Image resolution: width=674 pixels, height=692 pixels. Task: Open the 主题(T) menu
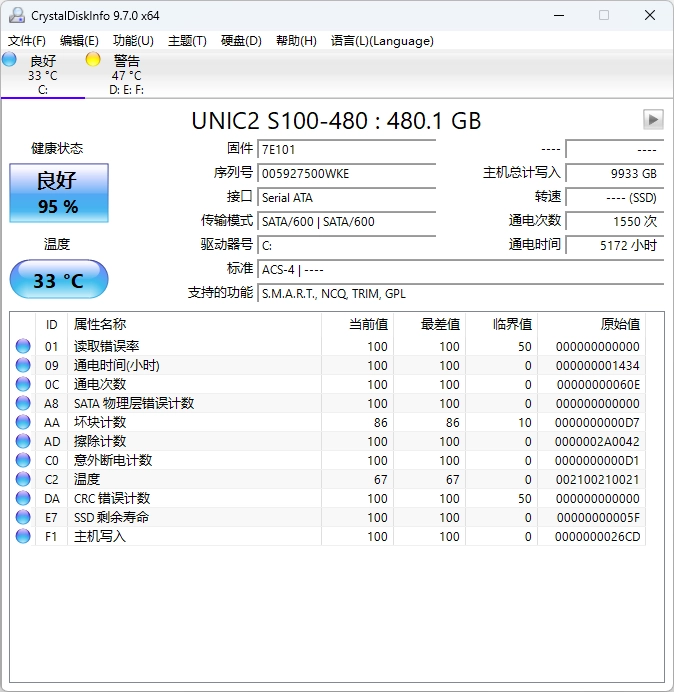(187, 41)
